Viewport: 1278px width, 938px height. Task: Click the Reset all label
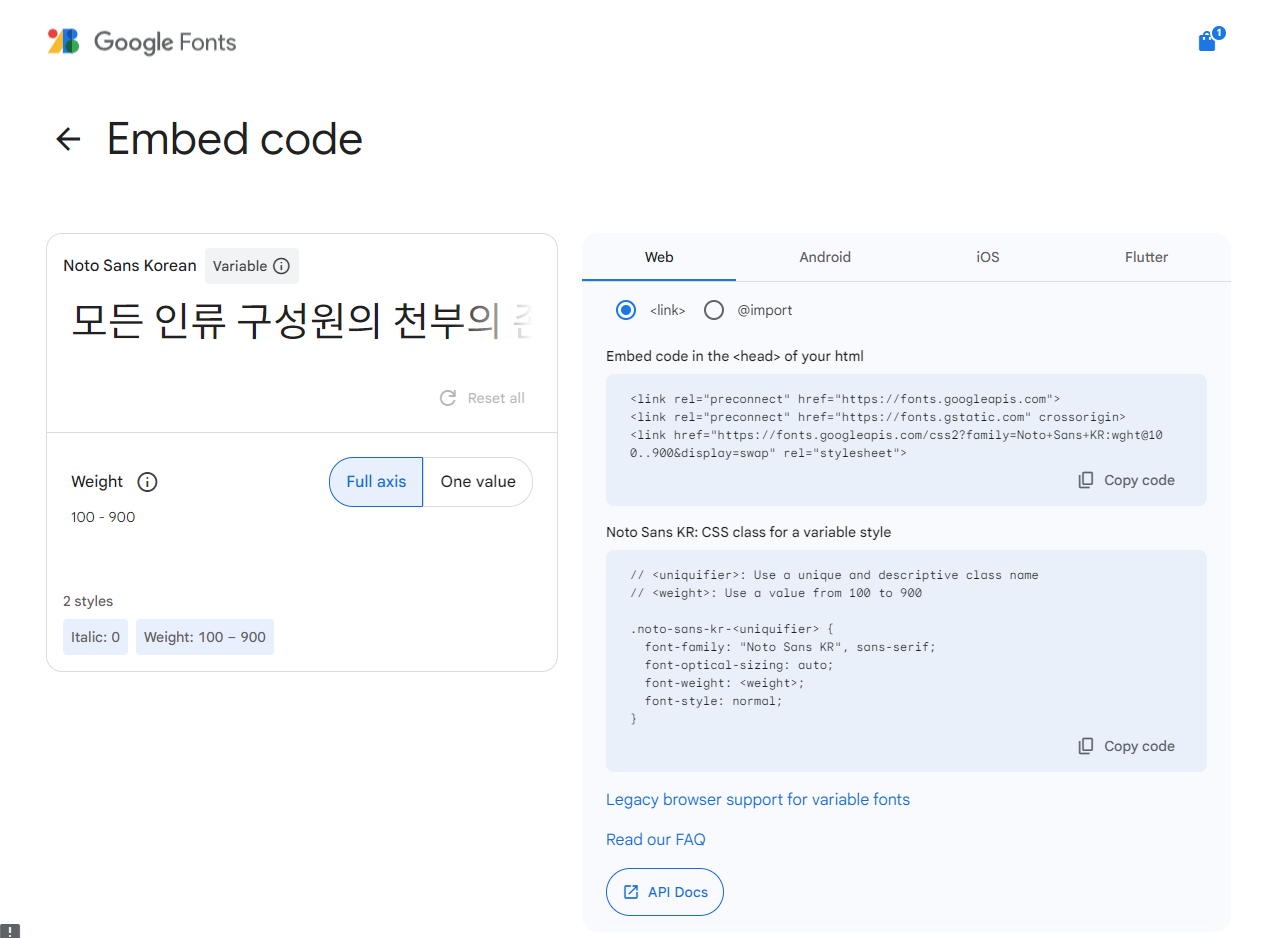[x=496, y=398]
